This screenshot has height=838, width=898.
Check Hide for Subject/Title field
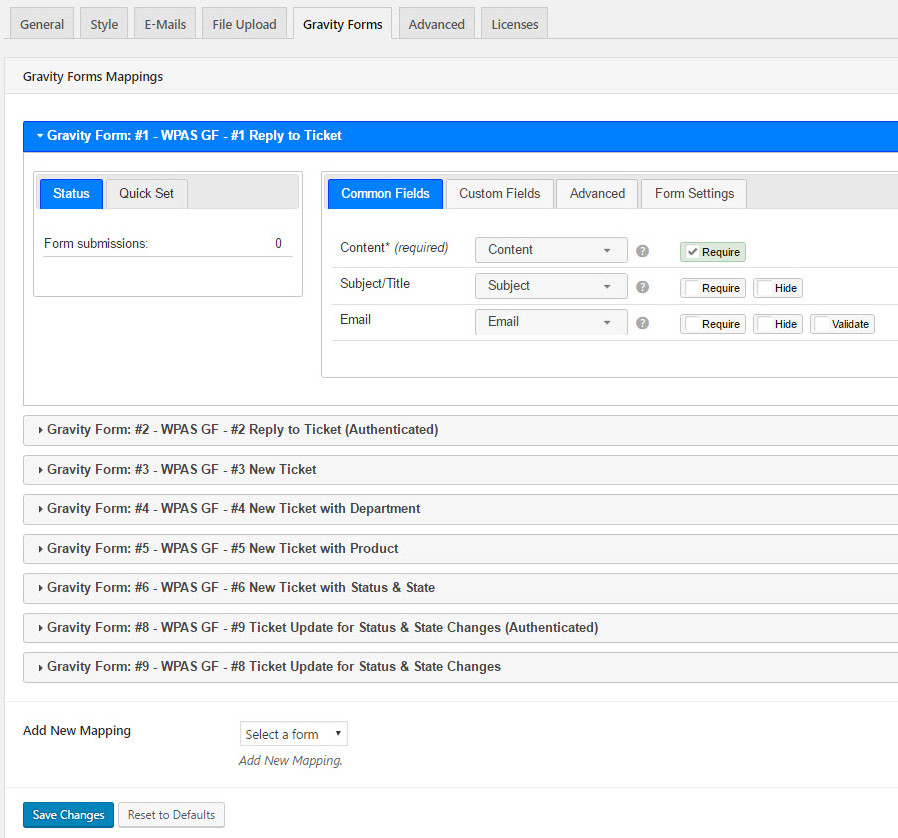tap(778, 288)
